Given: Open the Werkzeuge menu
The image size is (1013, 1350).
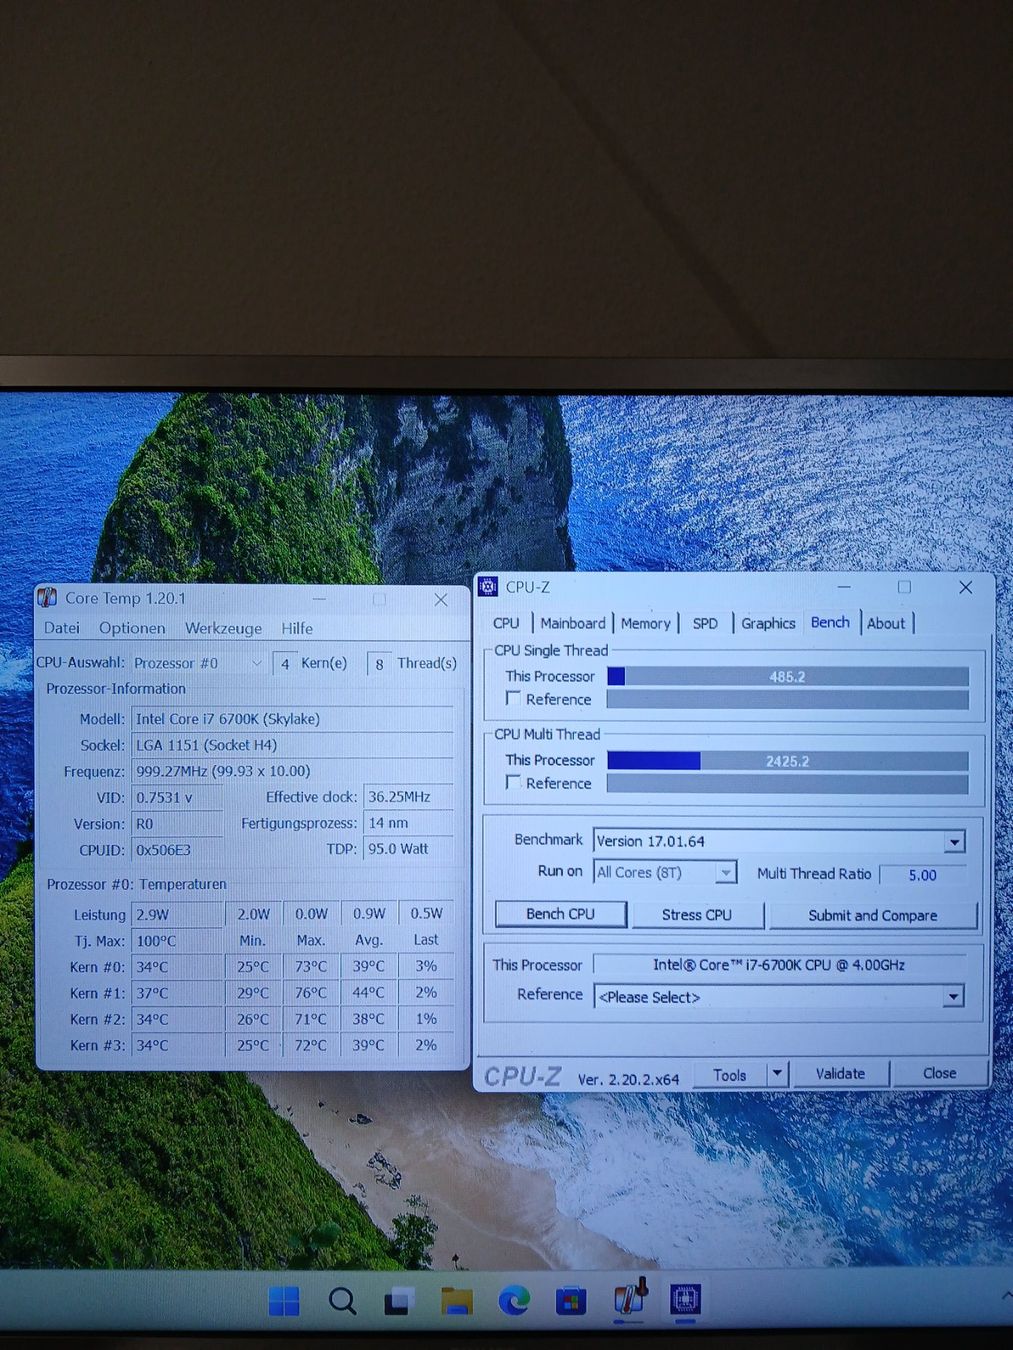Looking at the screenshot, I should tap(223, 628).
